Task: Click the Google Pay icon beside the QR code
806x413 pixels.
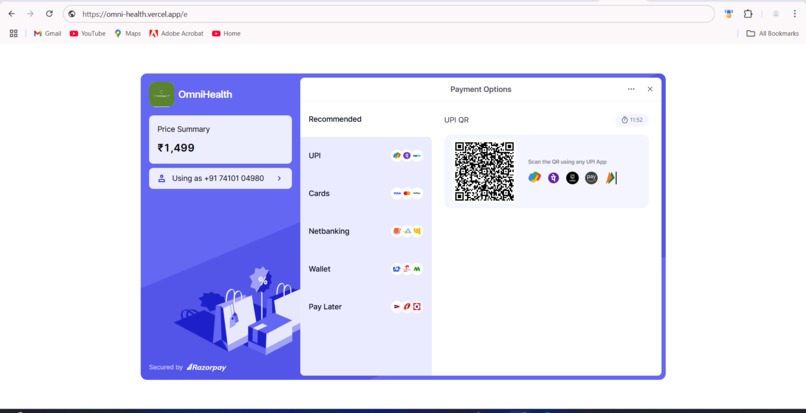Action: [x=534, y=178]
